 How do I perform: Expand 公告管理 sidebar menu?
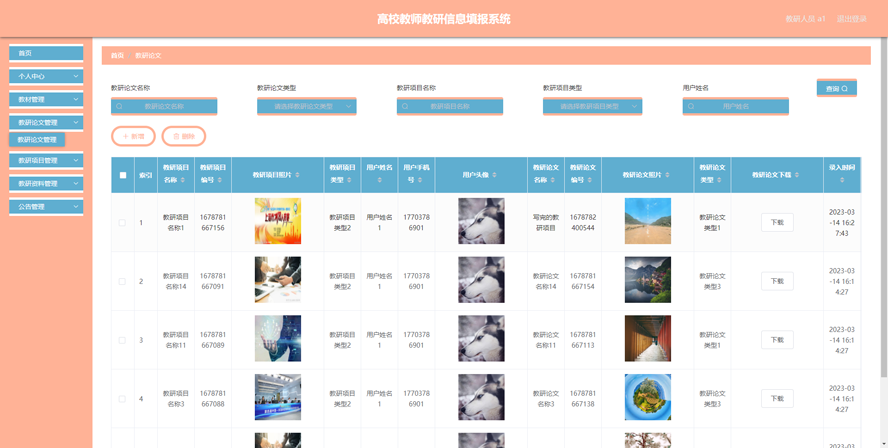coord(46,207)
